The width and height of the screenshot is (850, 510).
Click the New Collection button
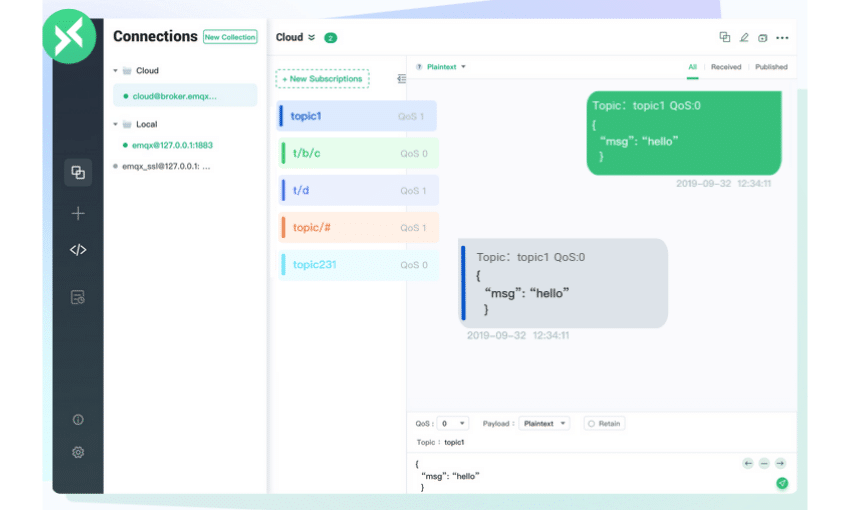pyautogui.click(x=230, y=37)
